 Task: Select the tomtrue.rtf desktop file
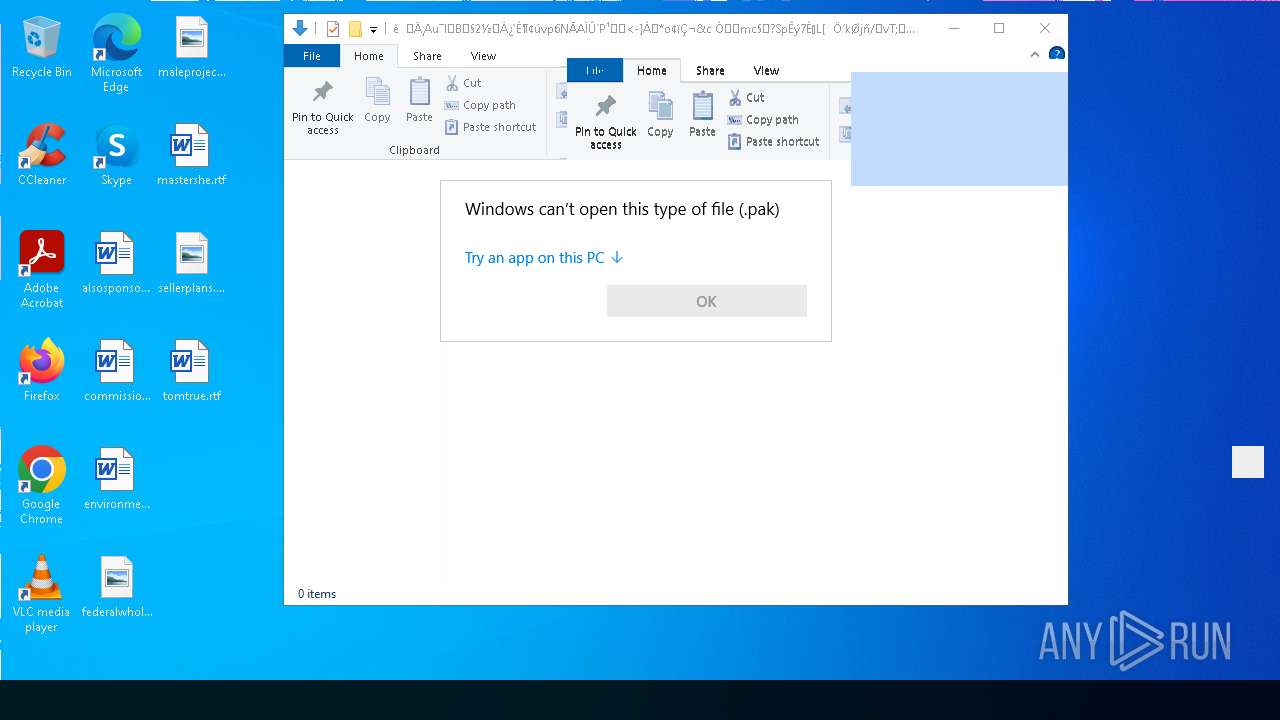click(191, 371)
